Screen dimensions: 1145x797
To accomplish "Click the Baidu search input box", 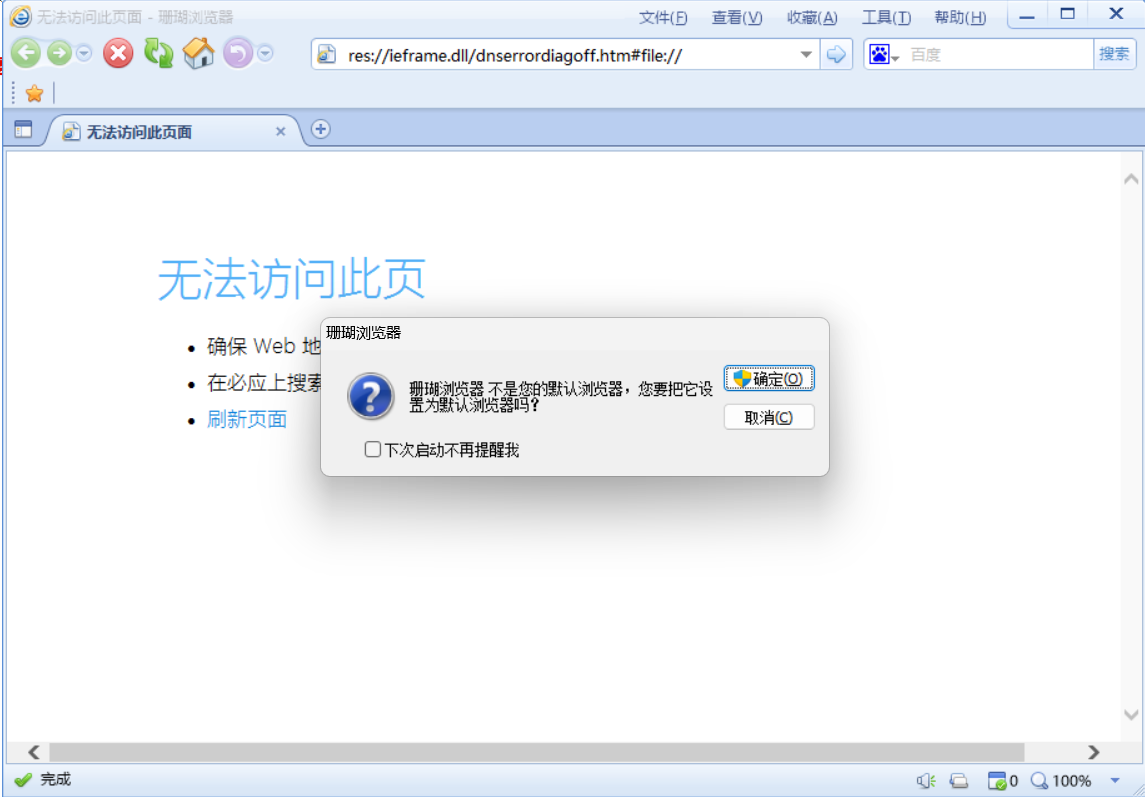I will point(999,55).
